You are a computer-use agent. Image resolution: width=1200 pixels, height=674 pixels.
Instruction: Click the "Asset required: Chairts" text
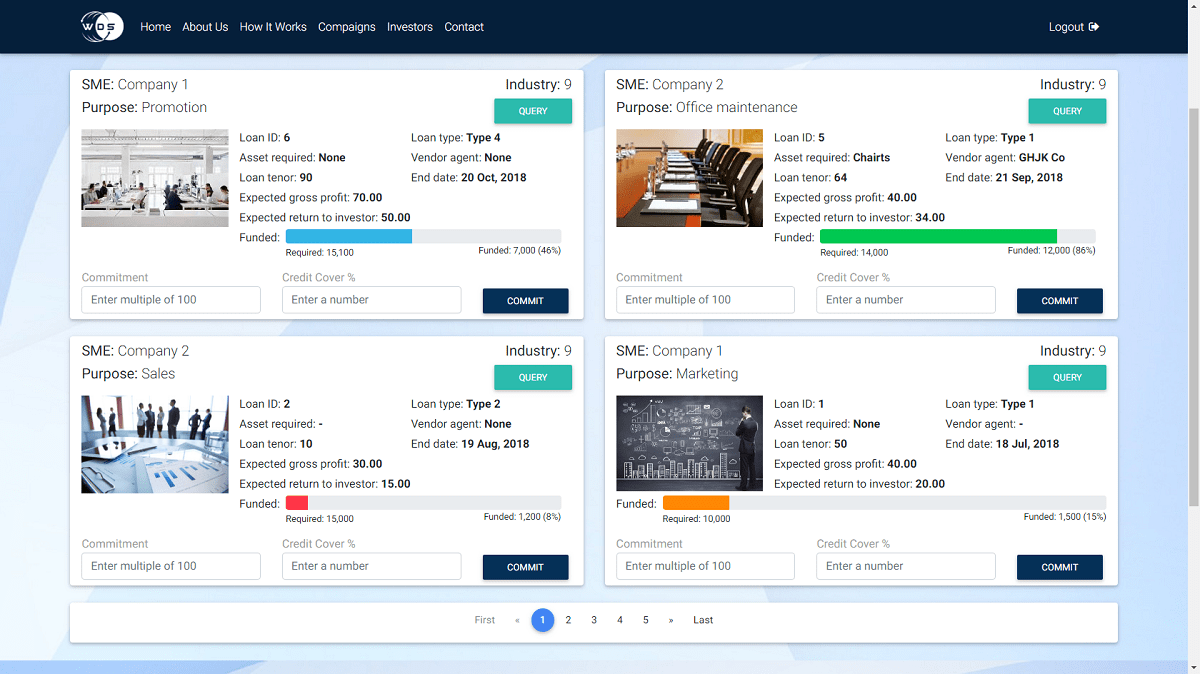(x=832, y=157)
